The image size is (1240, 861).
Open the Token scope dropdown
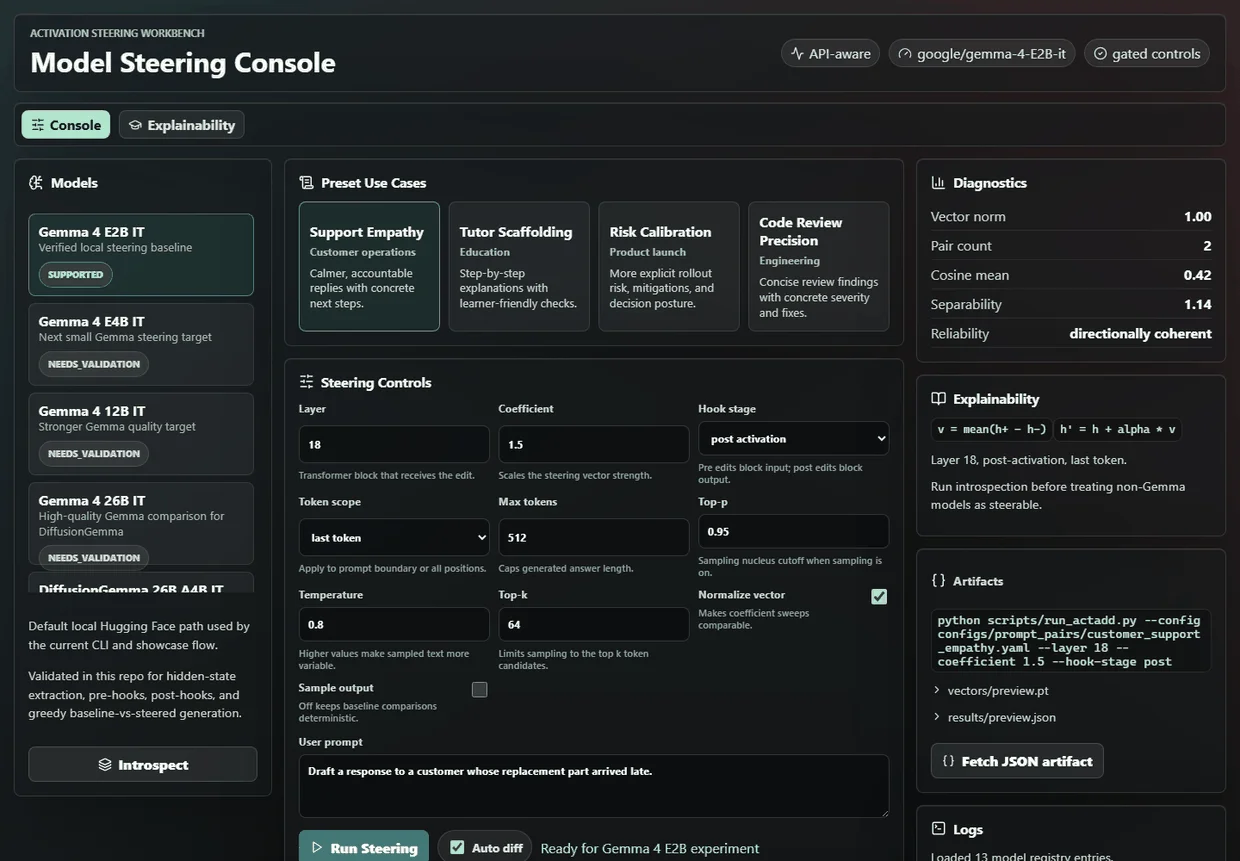click(x=394, y=538)
